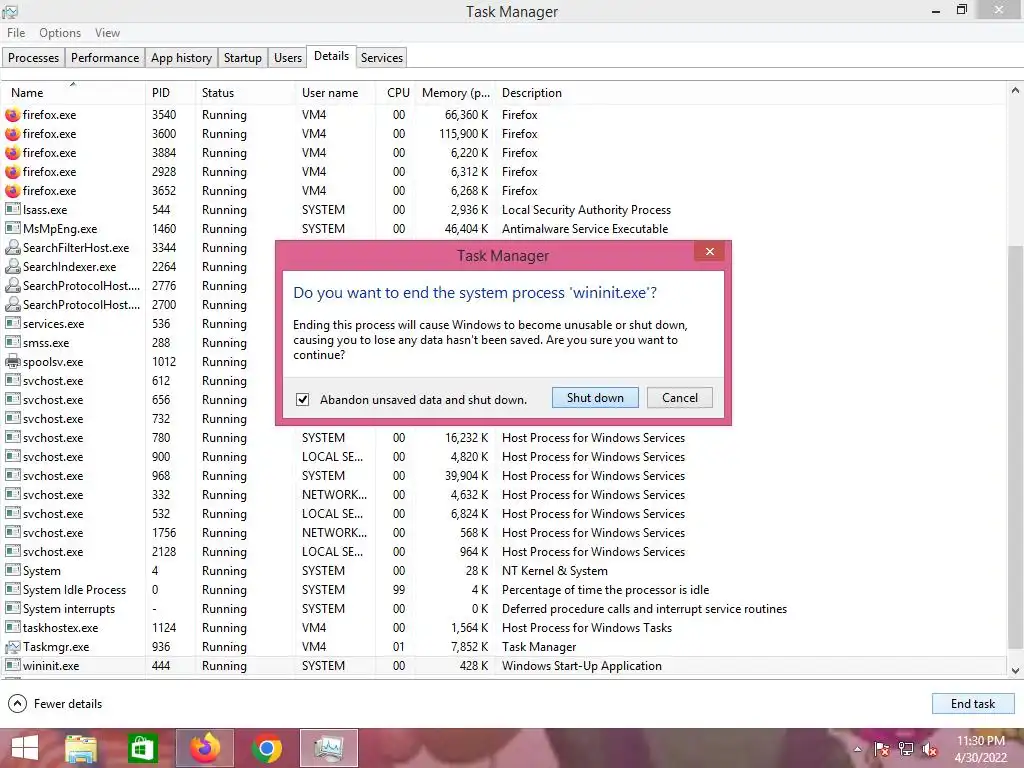The width and height of the screenshot is (1024, 768).
Task: Show hidden tray icons arrow
Action: tap(857, 749)
